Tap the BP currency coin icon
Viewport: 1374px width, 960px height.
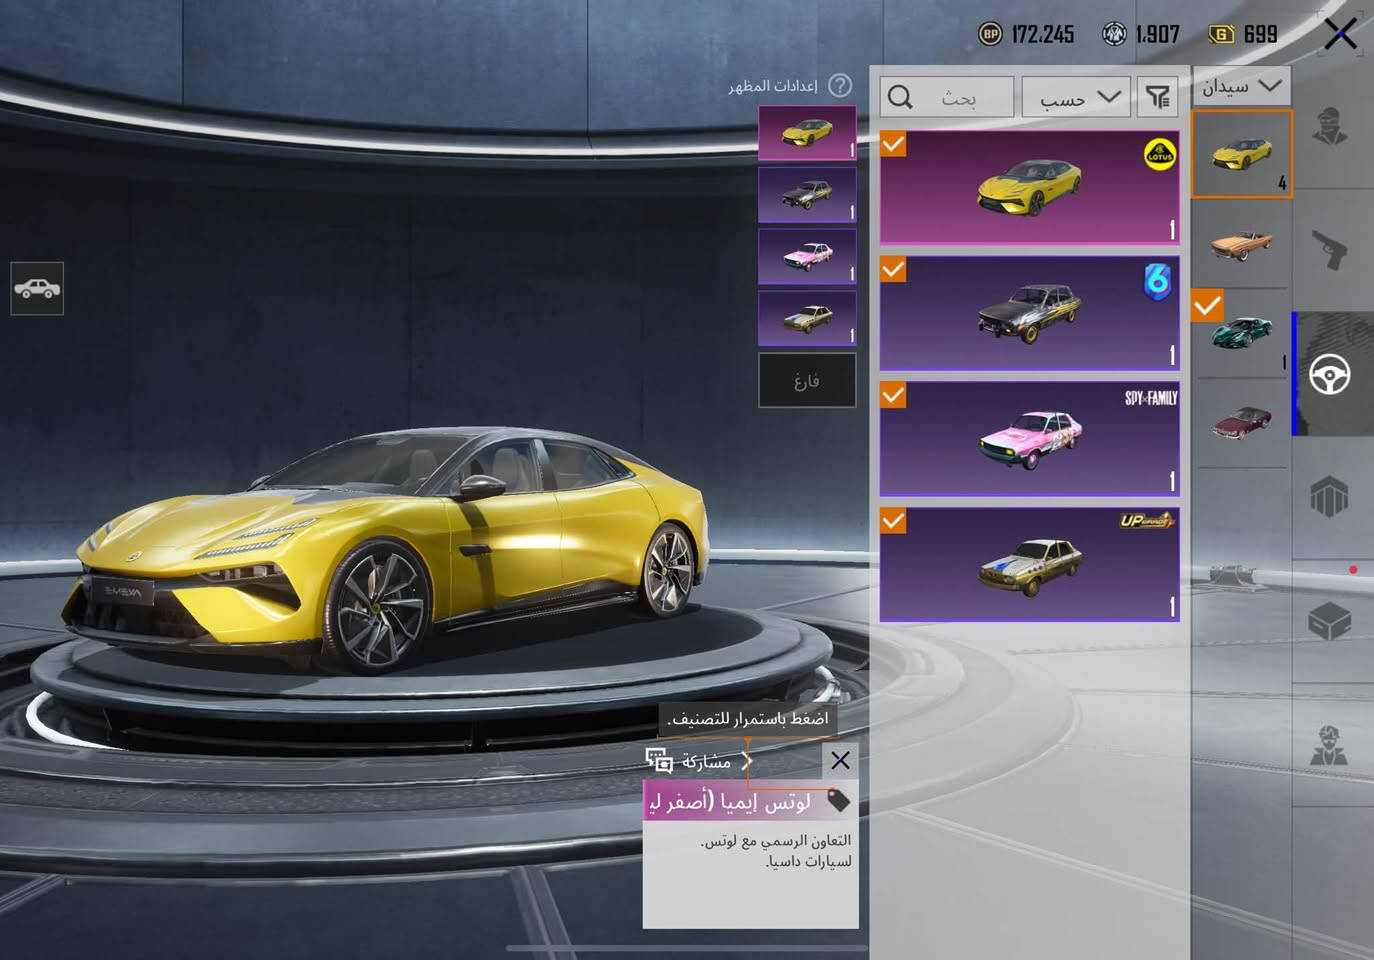tap(990, 34)
